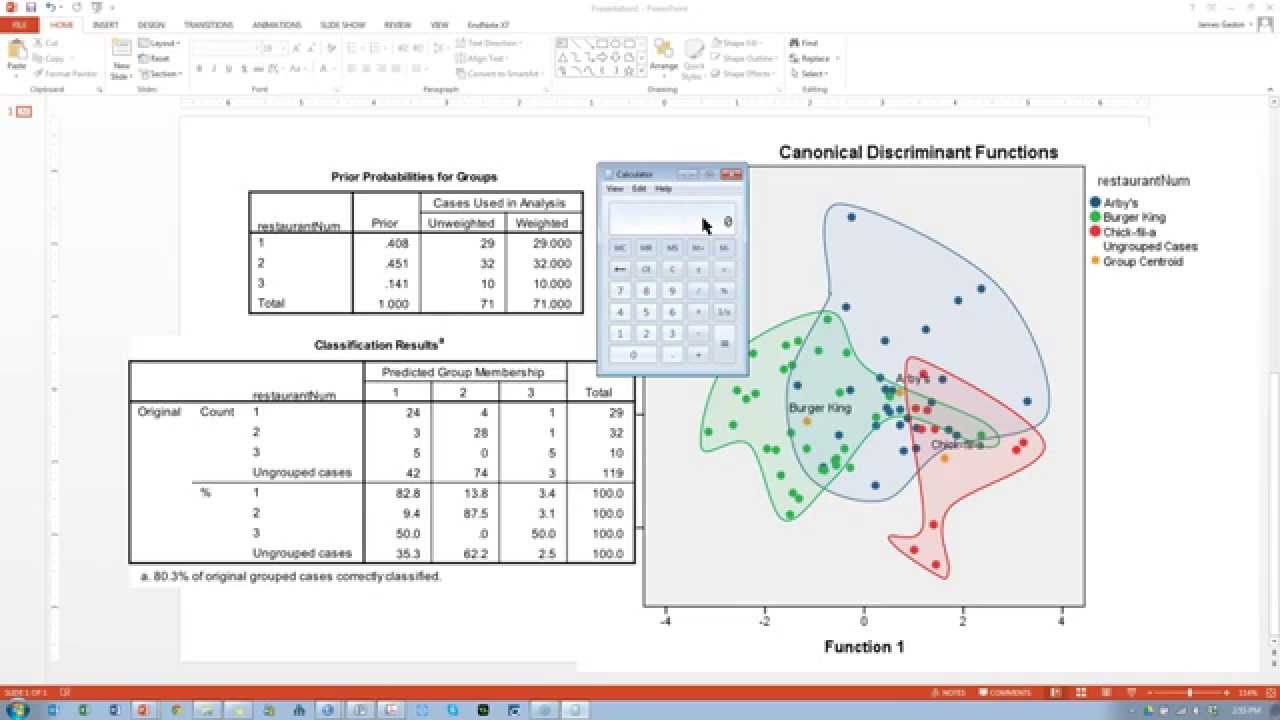This screenshot has width=1280, height=720.
Task: Click the New Slide icon
Action: click(121, 48)
